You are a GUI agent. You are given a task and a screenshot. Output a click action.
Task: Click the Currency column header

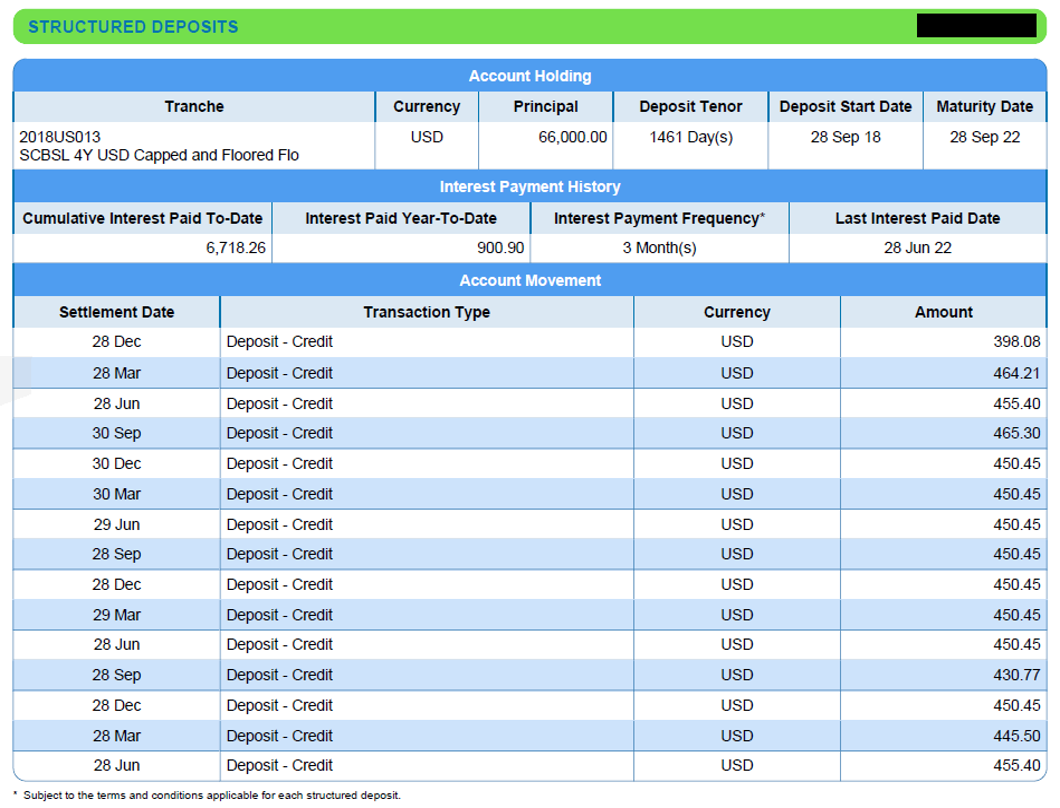click(x=428, y=106)
